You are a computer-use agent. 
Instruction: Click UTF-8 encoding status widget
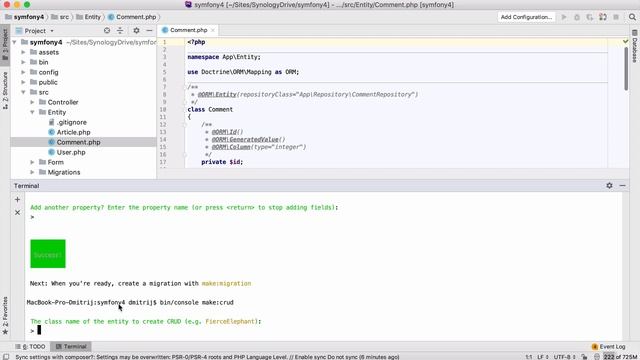click(565, 357)
